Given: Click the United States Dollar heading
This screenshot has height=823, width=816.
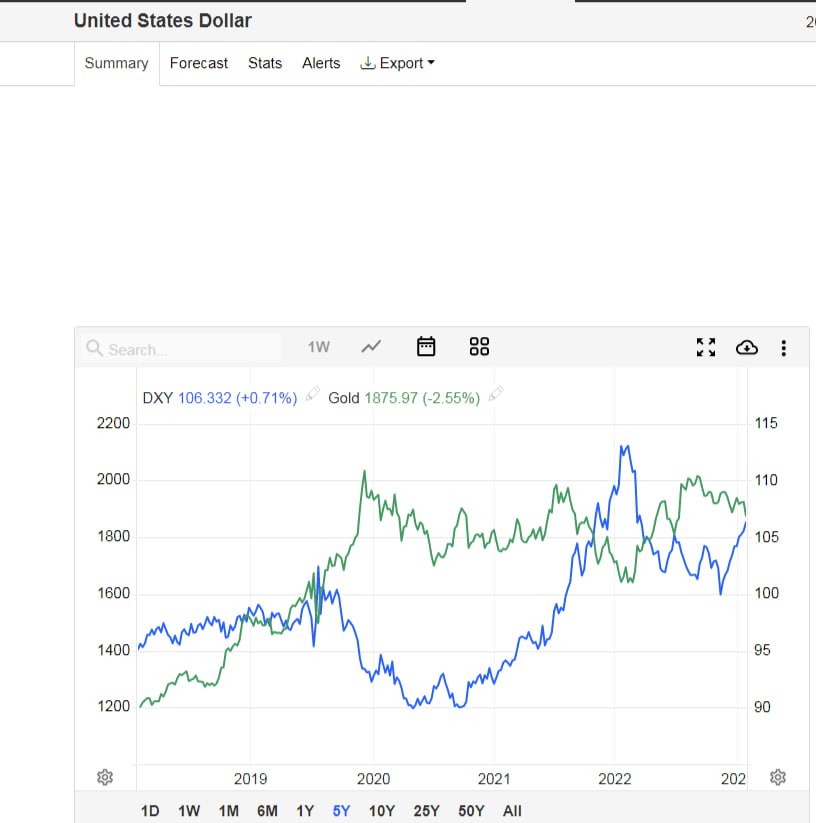Looking at the screenshot, I should tap(163, 20).
